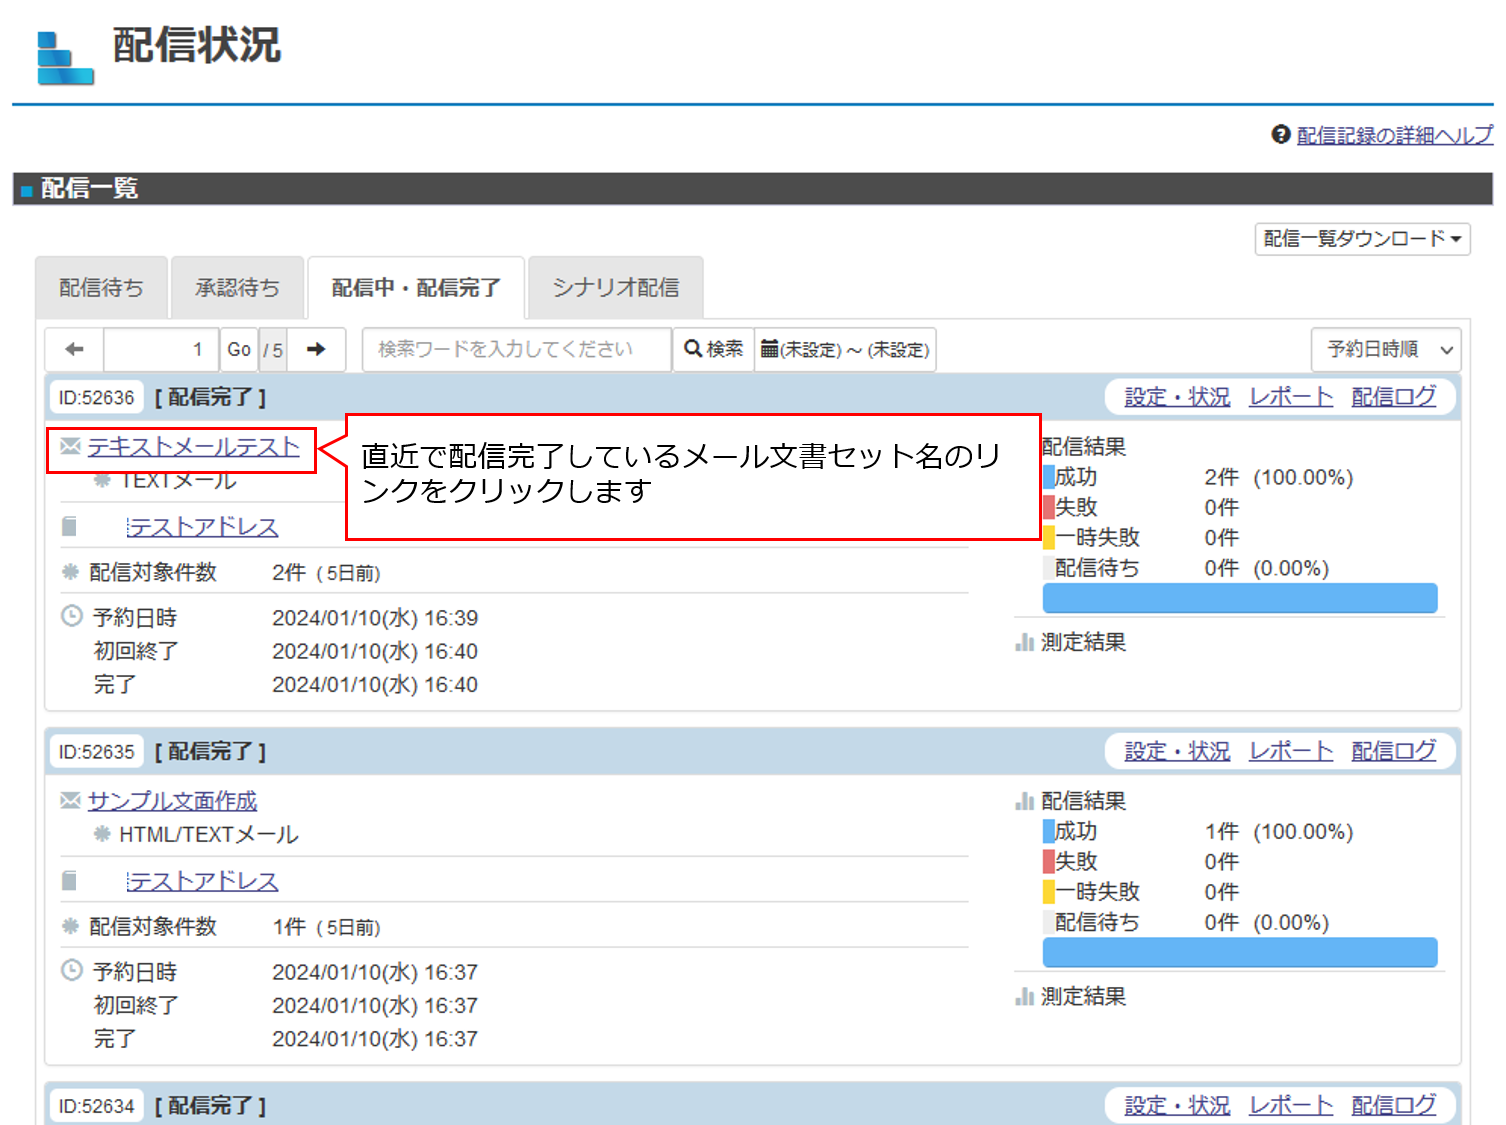Open the 配信一覧ダウンロード dropdown

[1361, 240]
